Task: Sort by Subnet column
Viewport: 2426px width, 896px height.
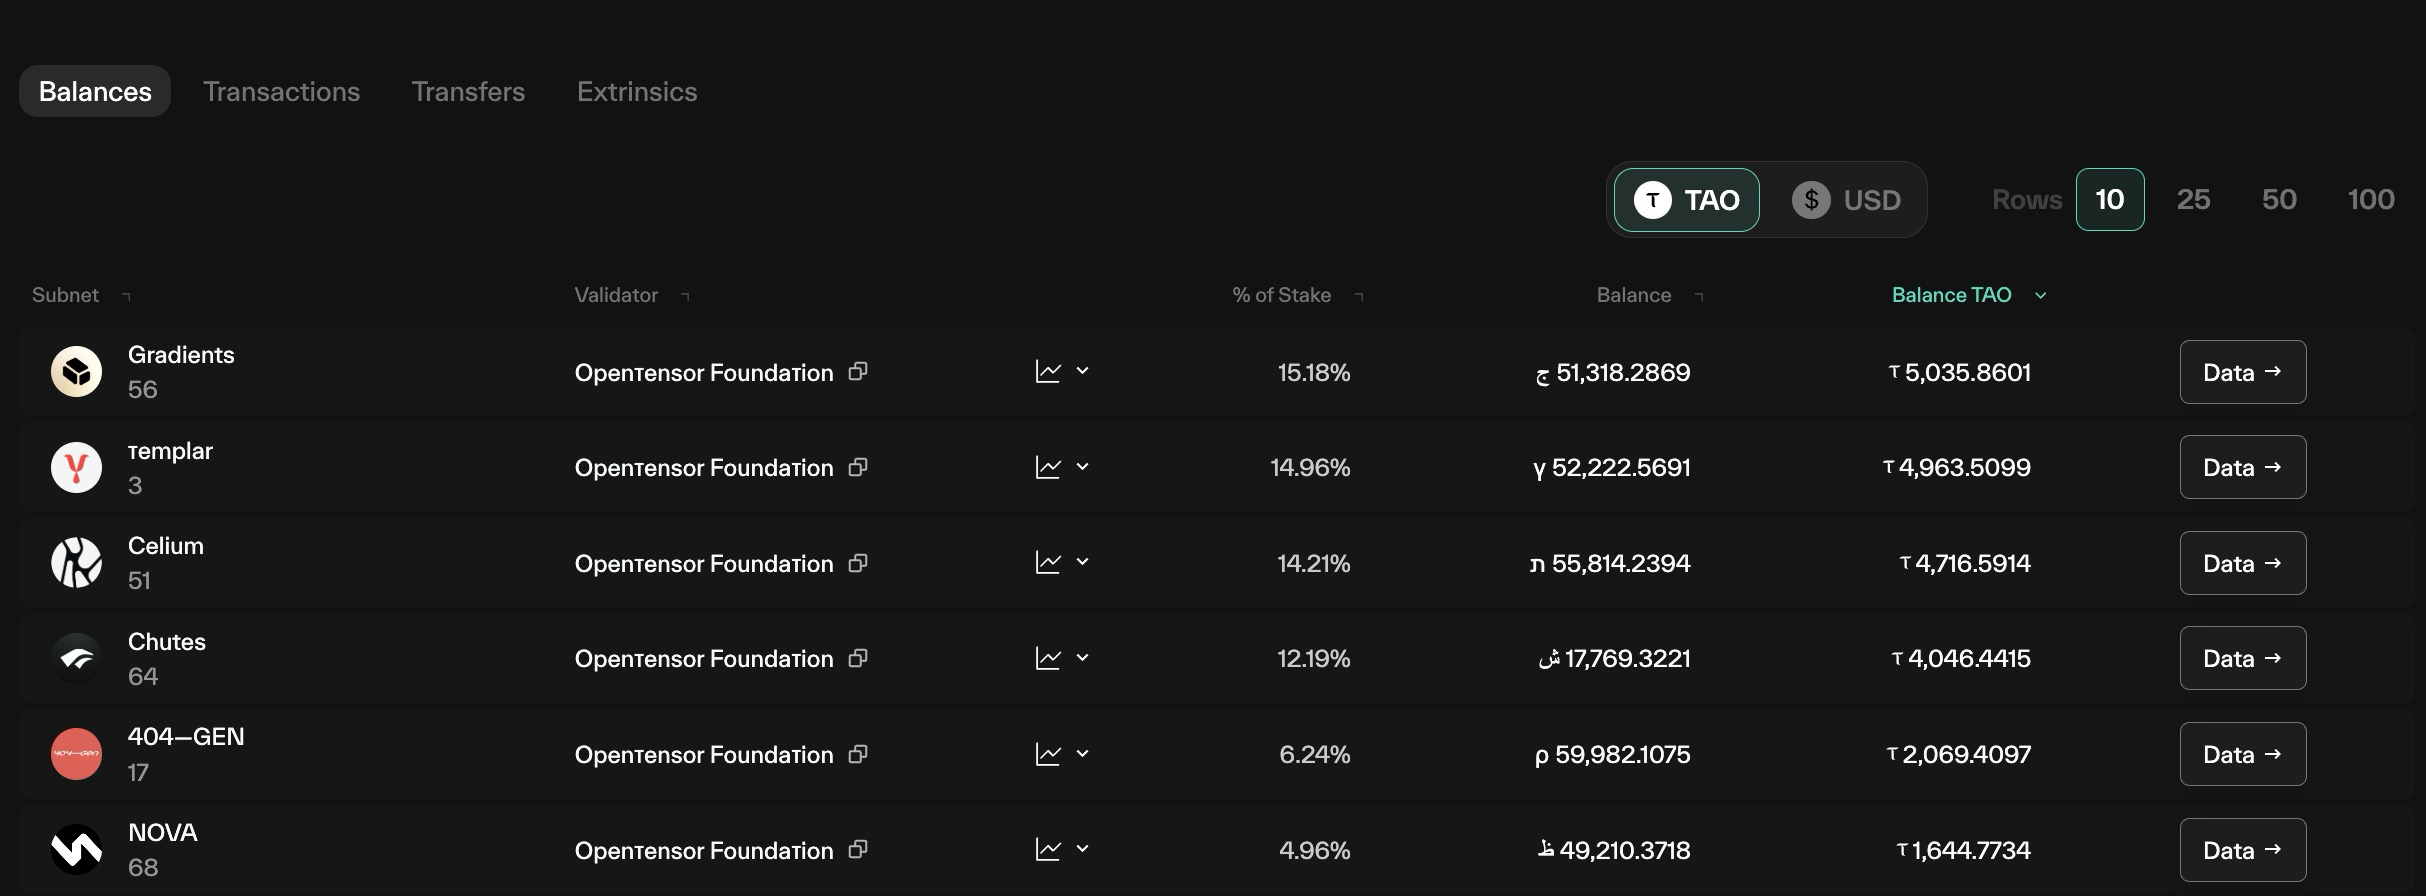Action: (82, 295)
